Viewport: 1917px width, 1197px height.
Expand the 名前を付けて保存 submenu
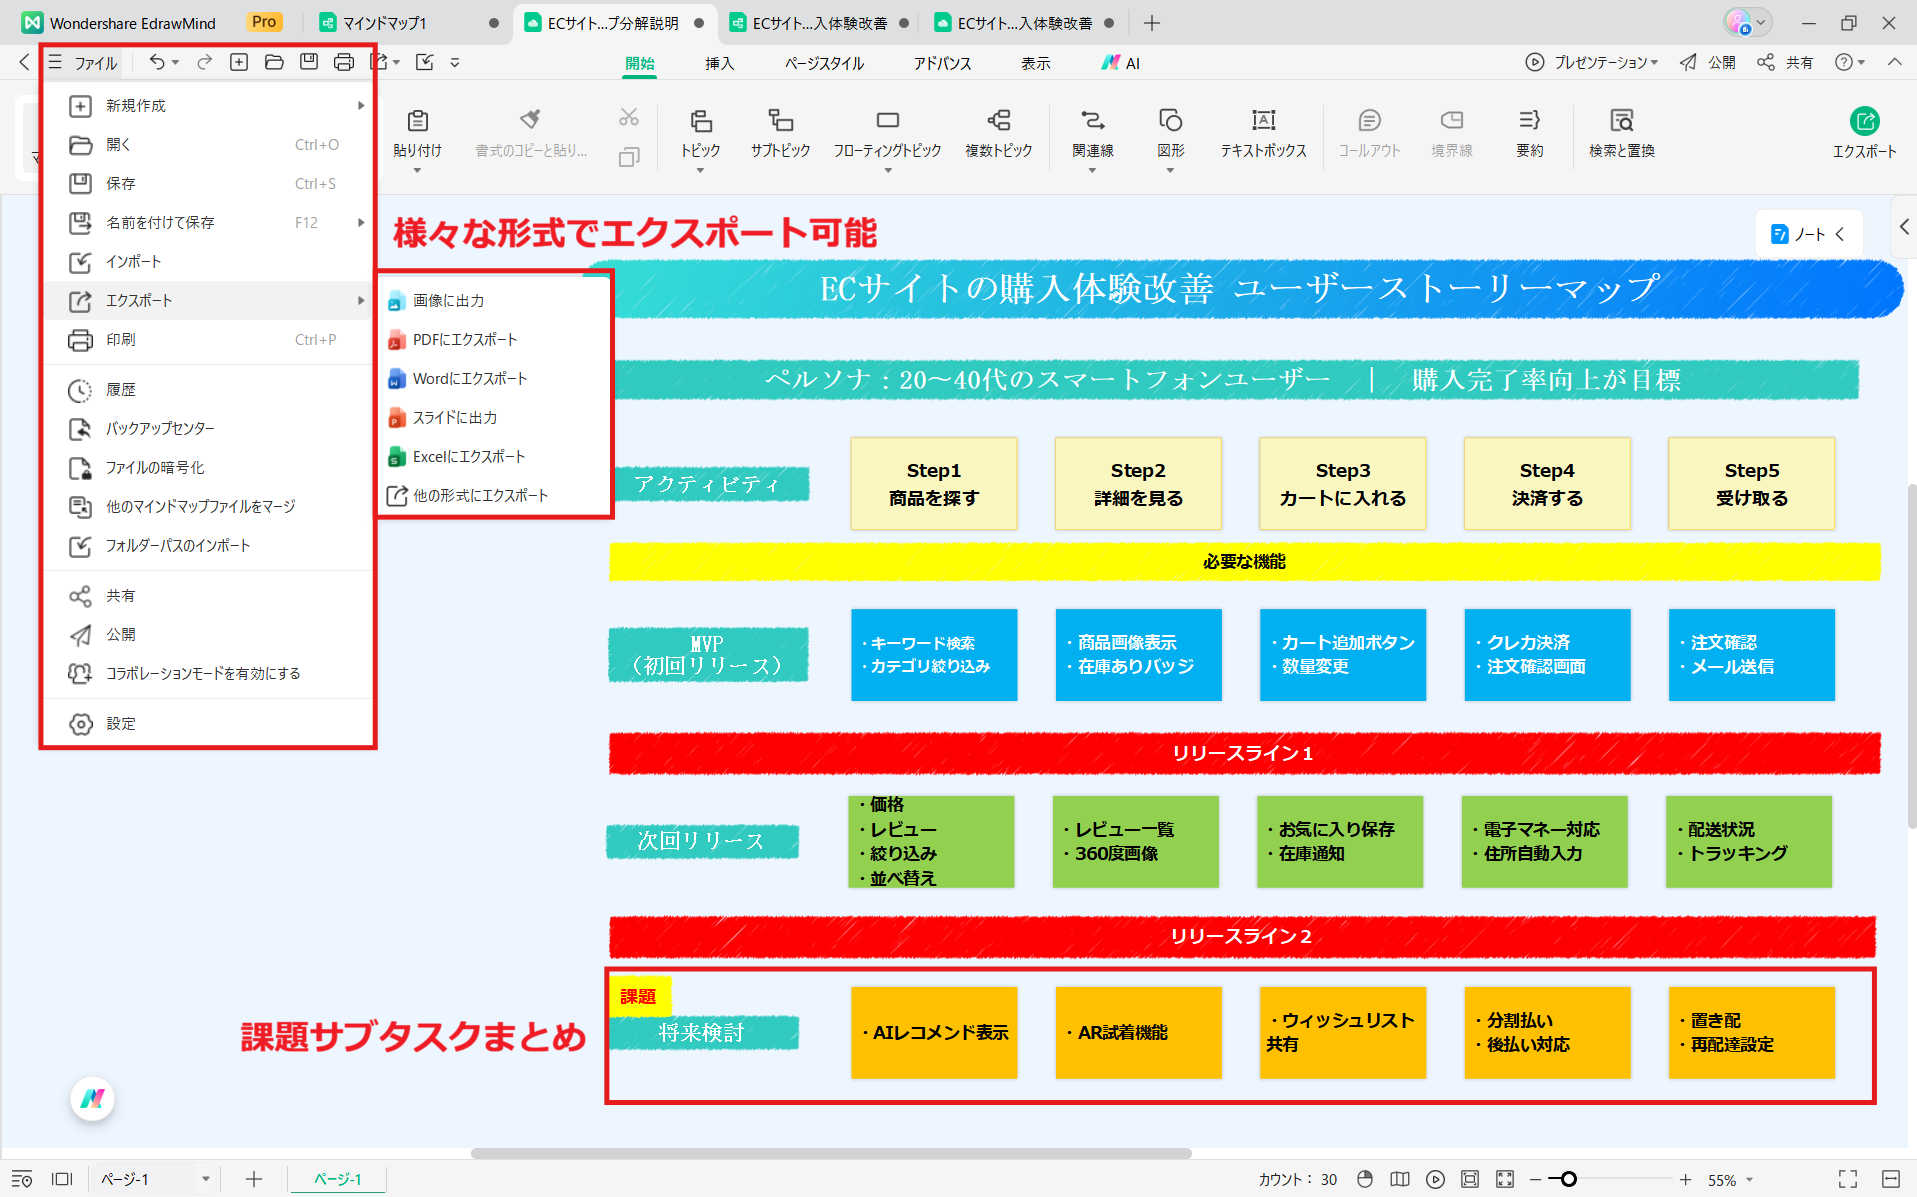(361, 222)
